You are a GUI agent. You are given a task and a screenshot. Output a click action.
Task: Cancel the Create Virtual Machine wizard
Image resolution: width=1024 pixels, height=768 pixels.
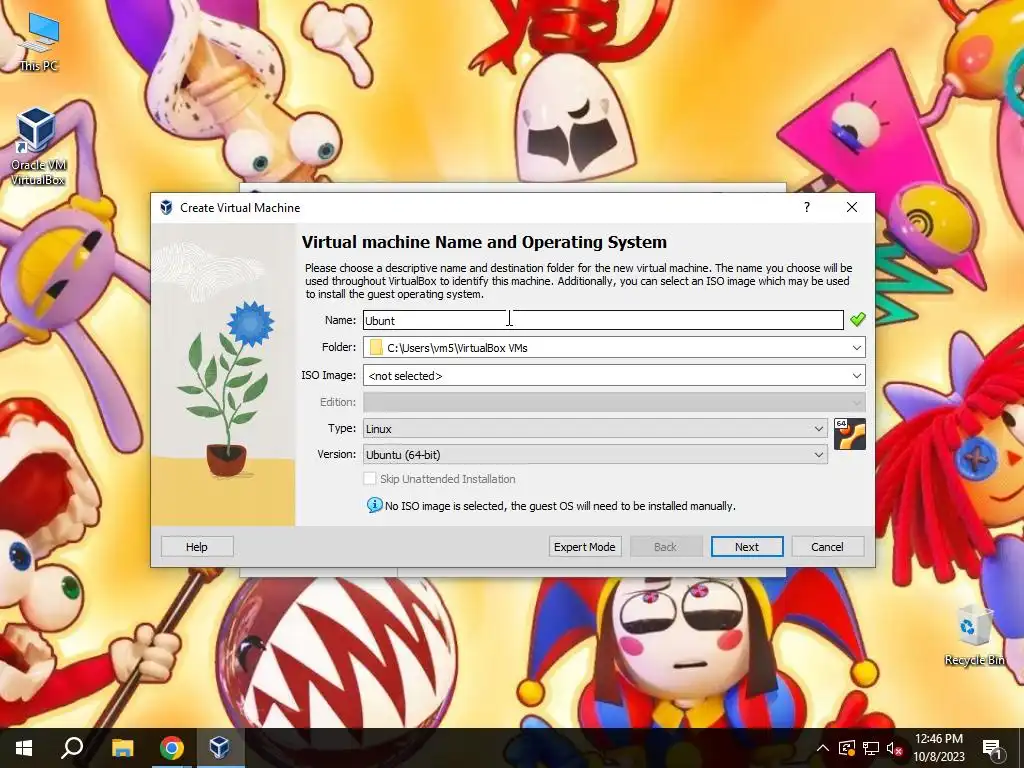click(827, 547)
